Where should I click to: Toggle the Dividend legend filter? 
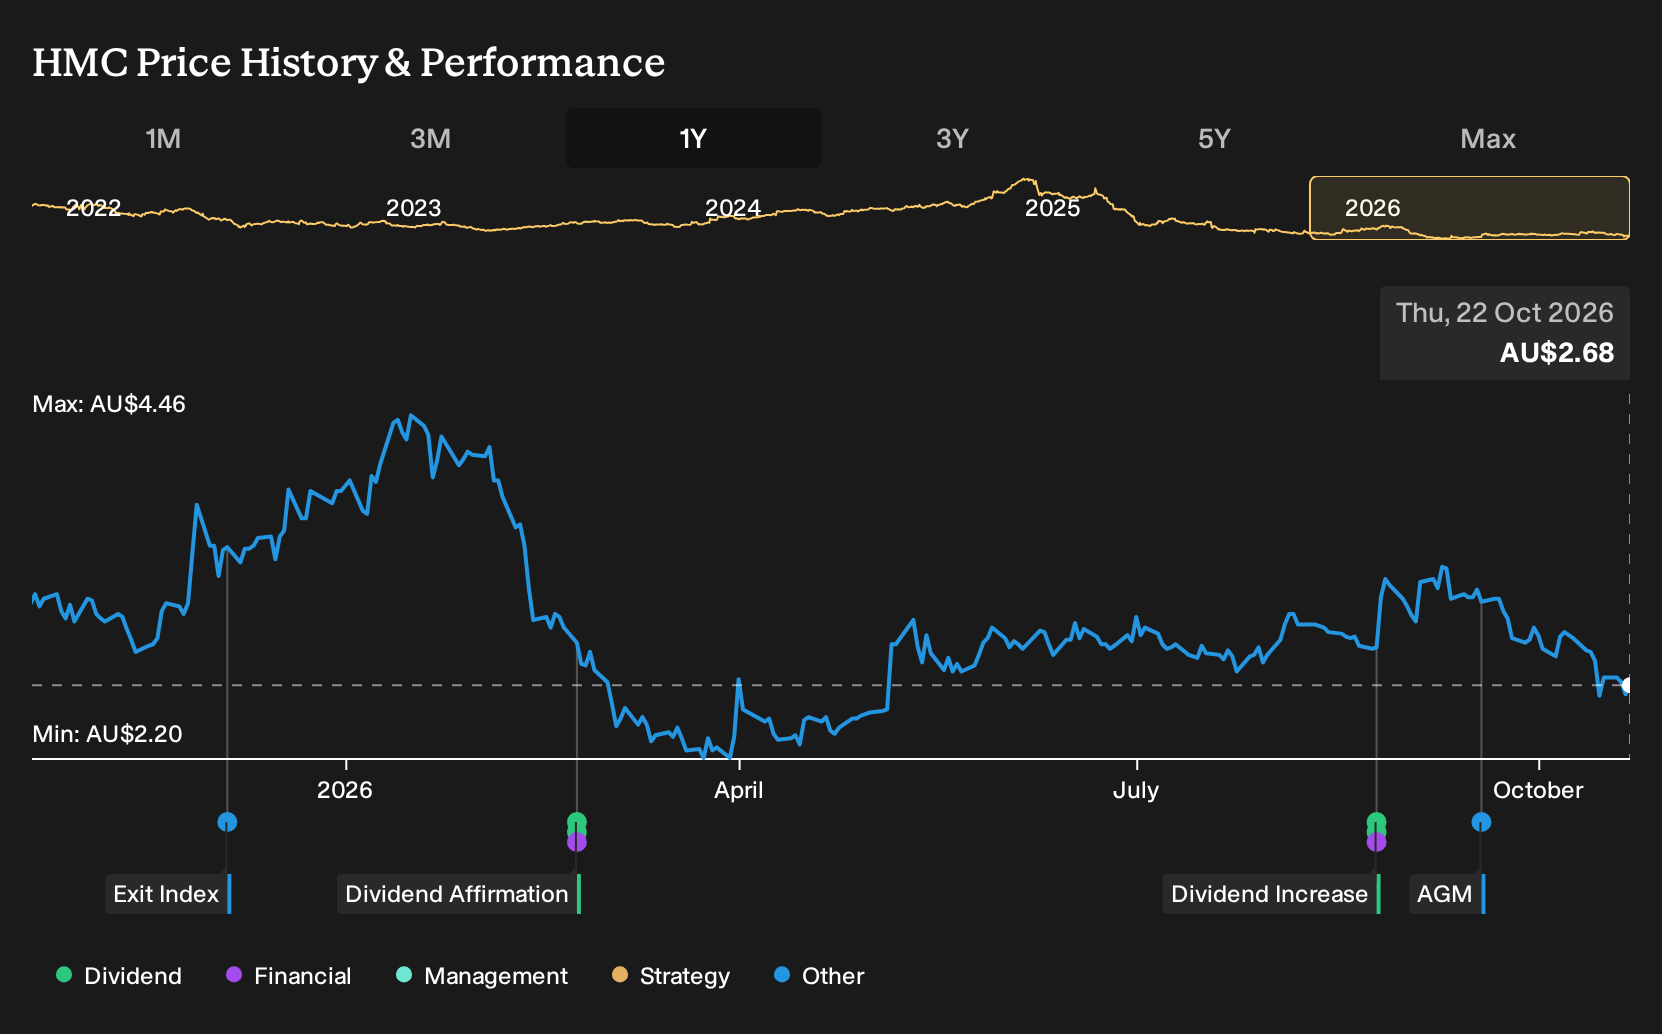tap(119, 976)
